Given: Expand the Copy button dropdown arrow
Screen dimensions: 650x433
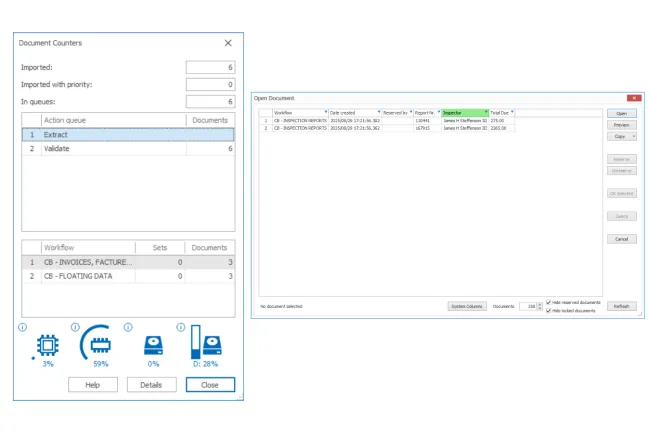Looking at the screenshot, I should (633, 136).
